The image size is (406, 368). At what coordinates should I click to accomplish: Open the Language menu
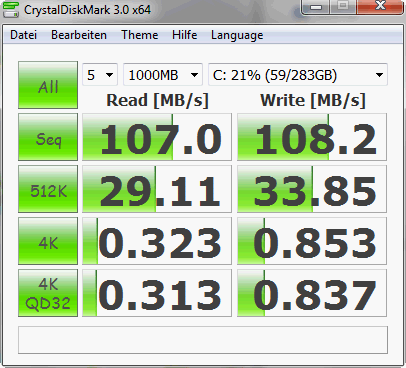click(x=237, y=35)
